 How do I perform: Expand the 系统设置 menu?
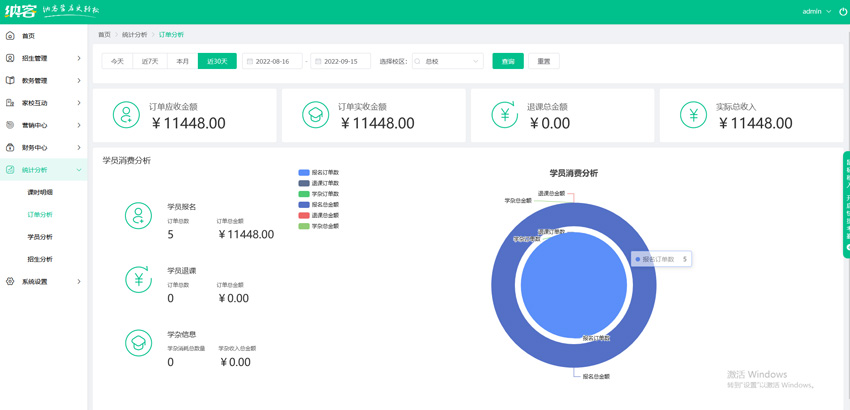79,281
